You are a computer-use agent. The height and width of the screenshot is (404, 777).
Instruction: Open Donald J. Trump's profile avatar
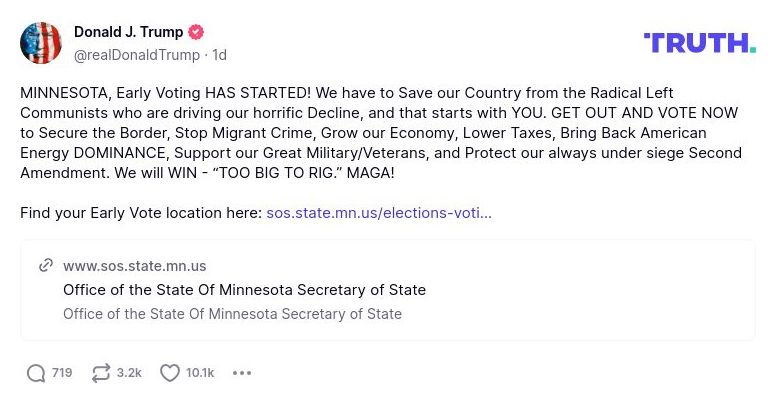41,42
